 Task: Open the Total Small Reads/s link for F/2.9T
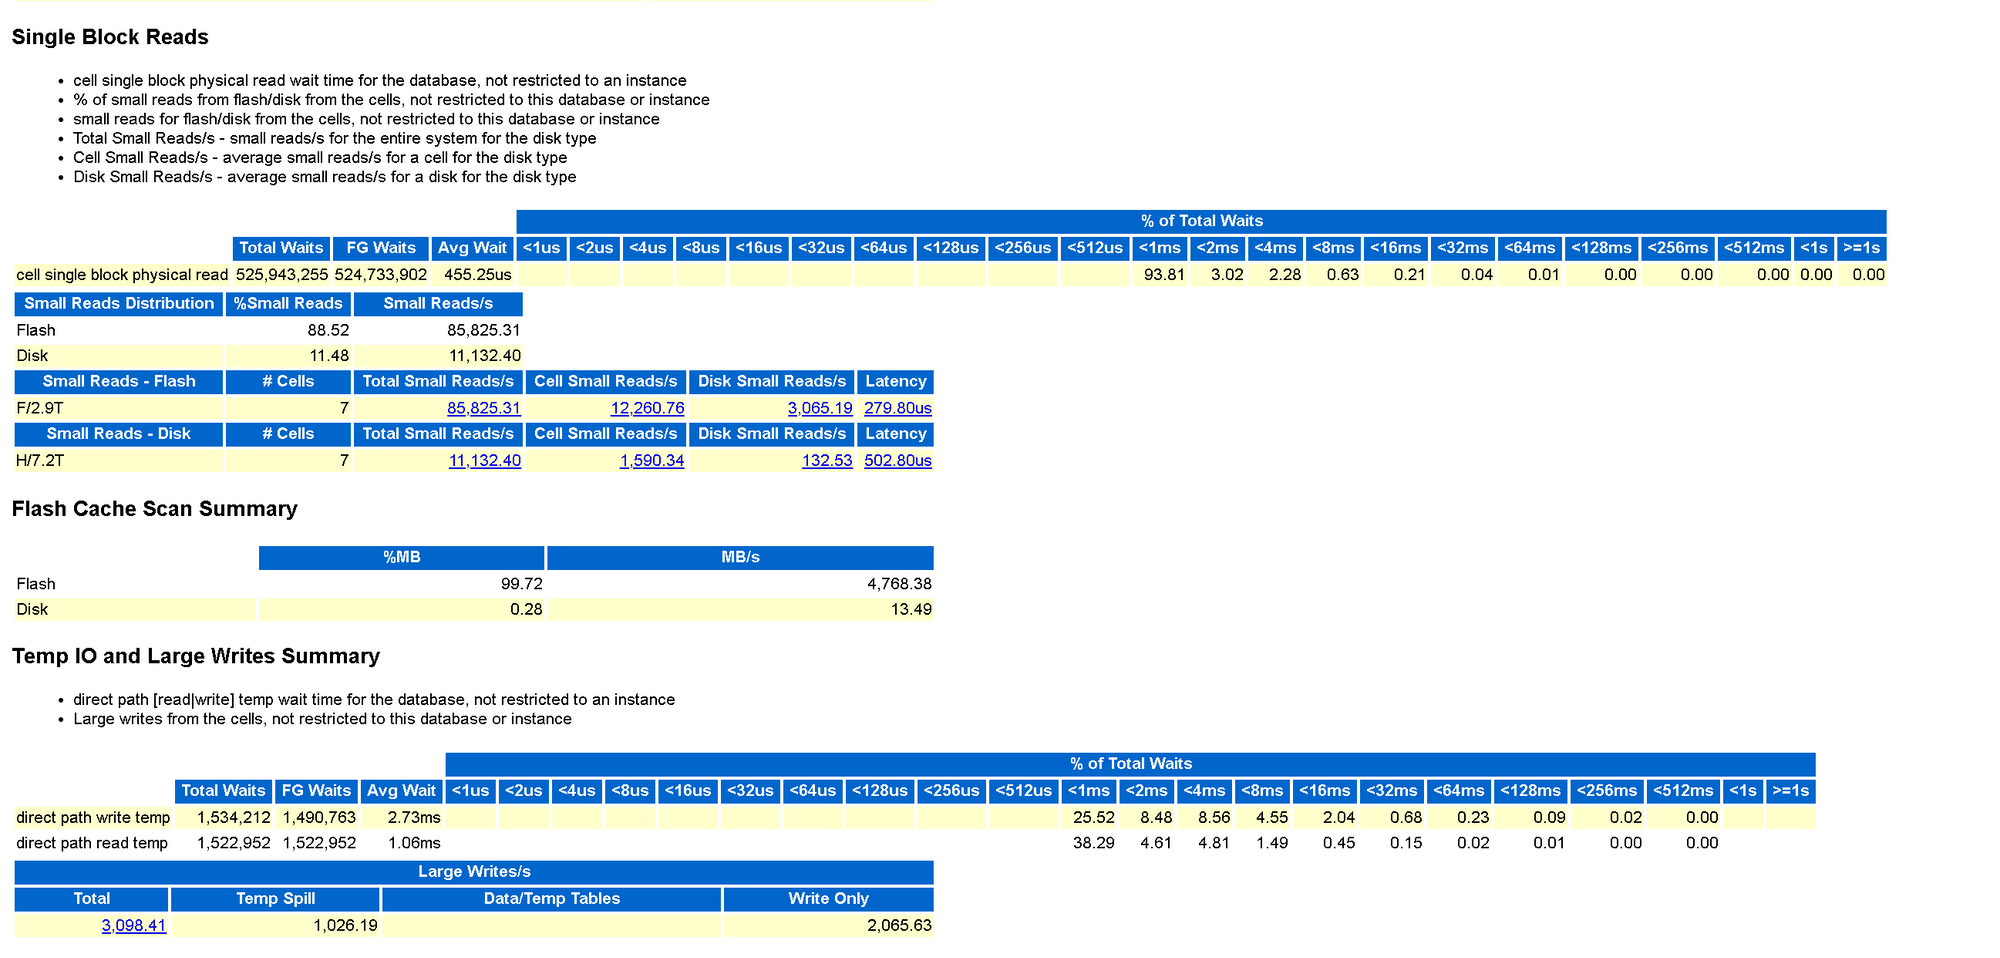click(x=484, y=407)
